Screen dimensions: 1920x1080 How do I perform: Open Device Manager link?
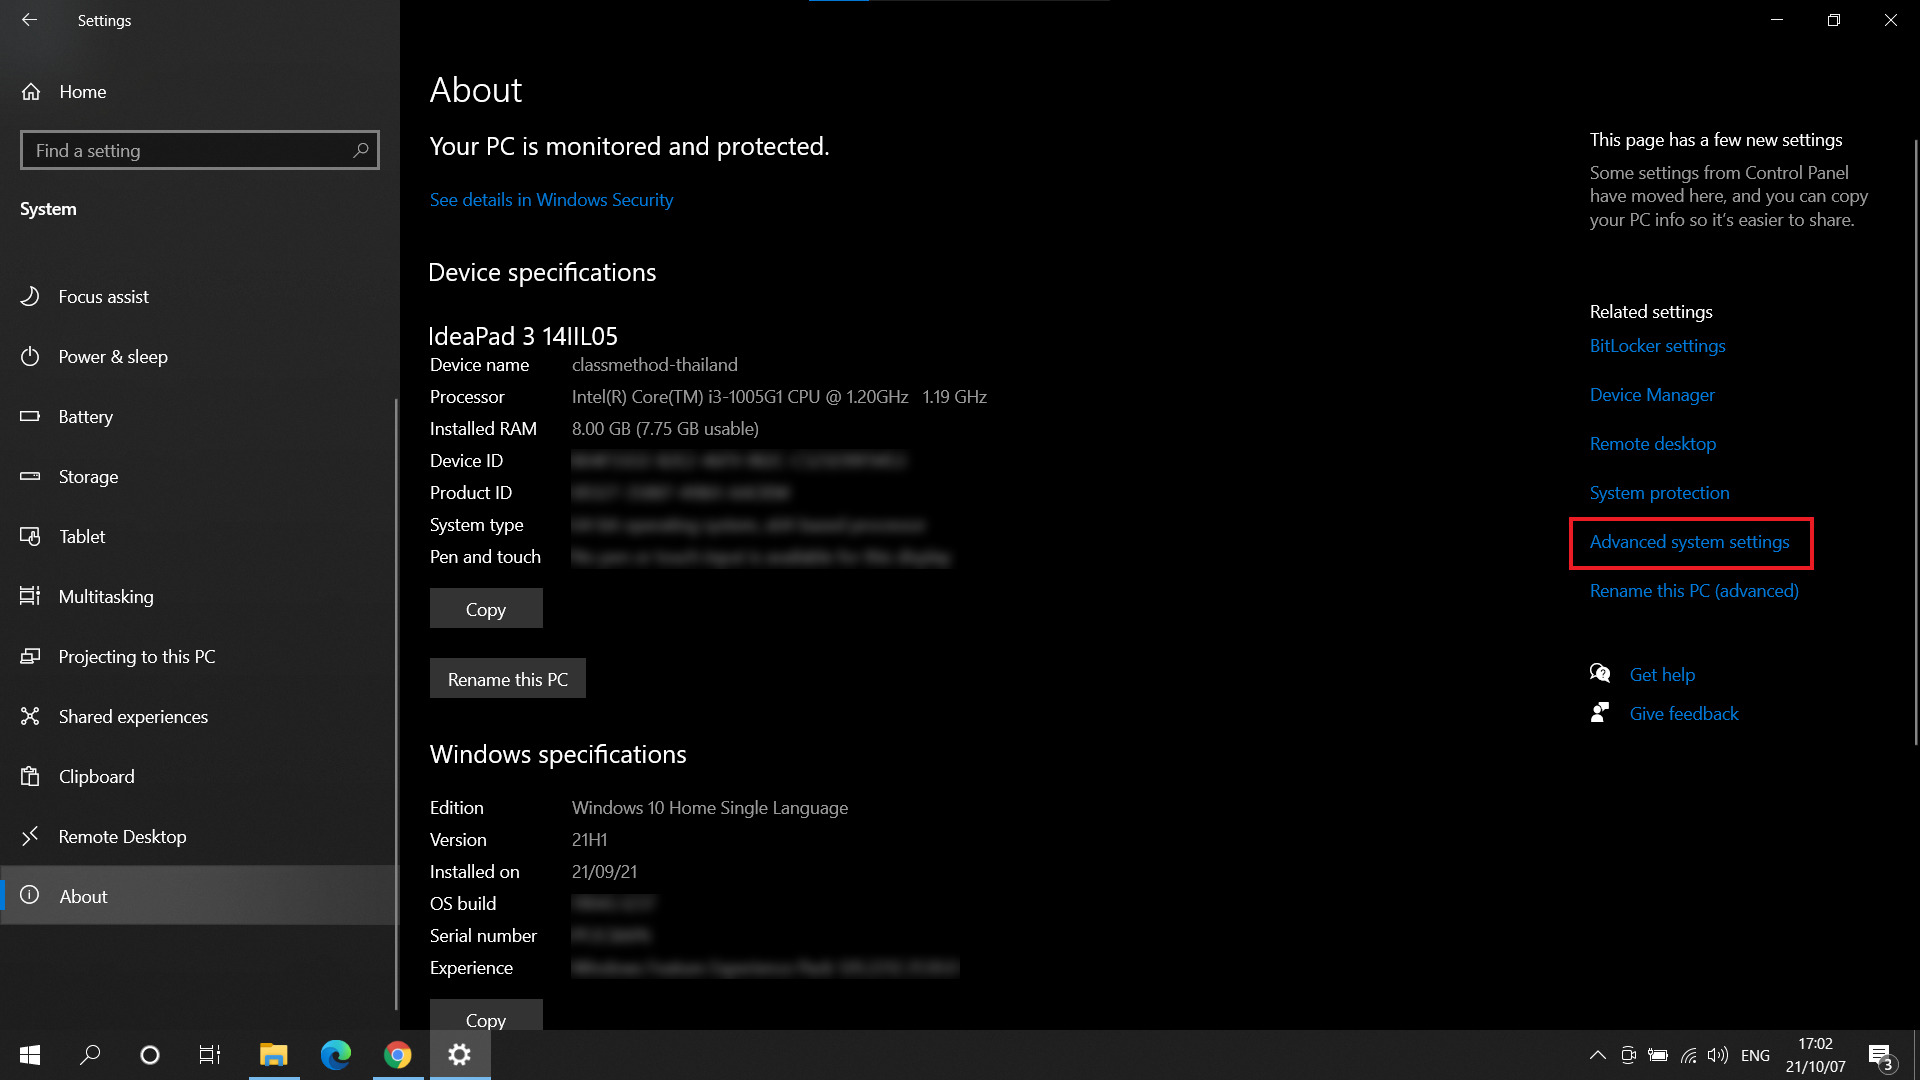1652,395
